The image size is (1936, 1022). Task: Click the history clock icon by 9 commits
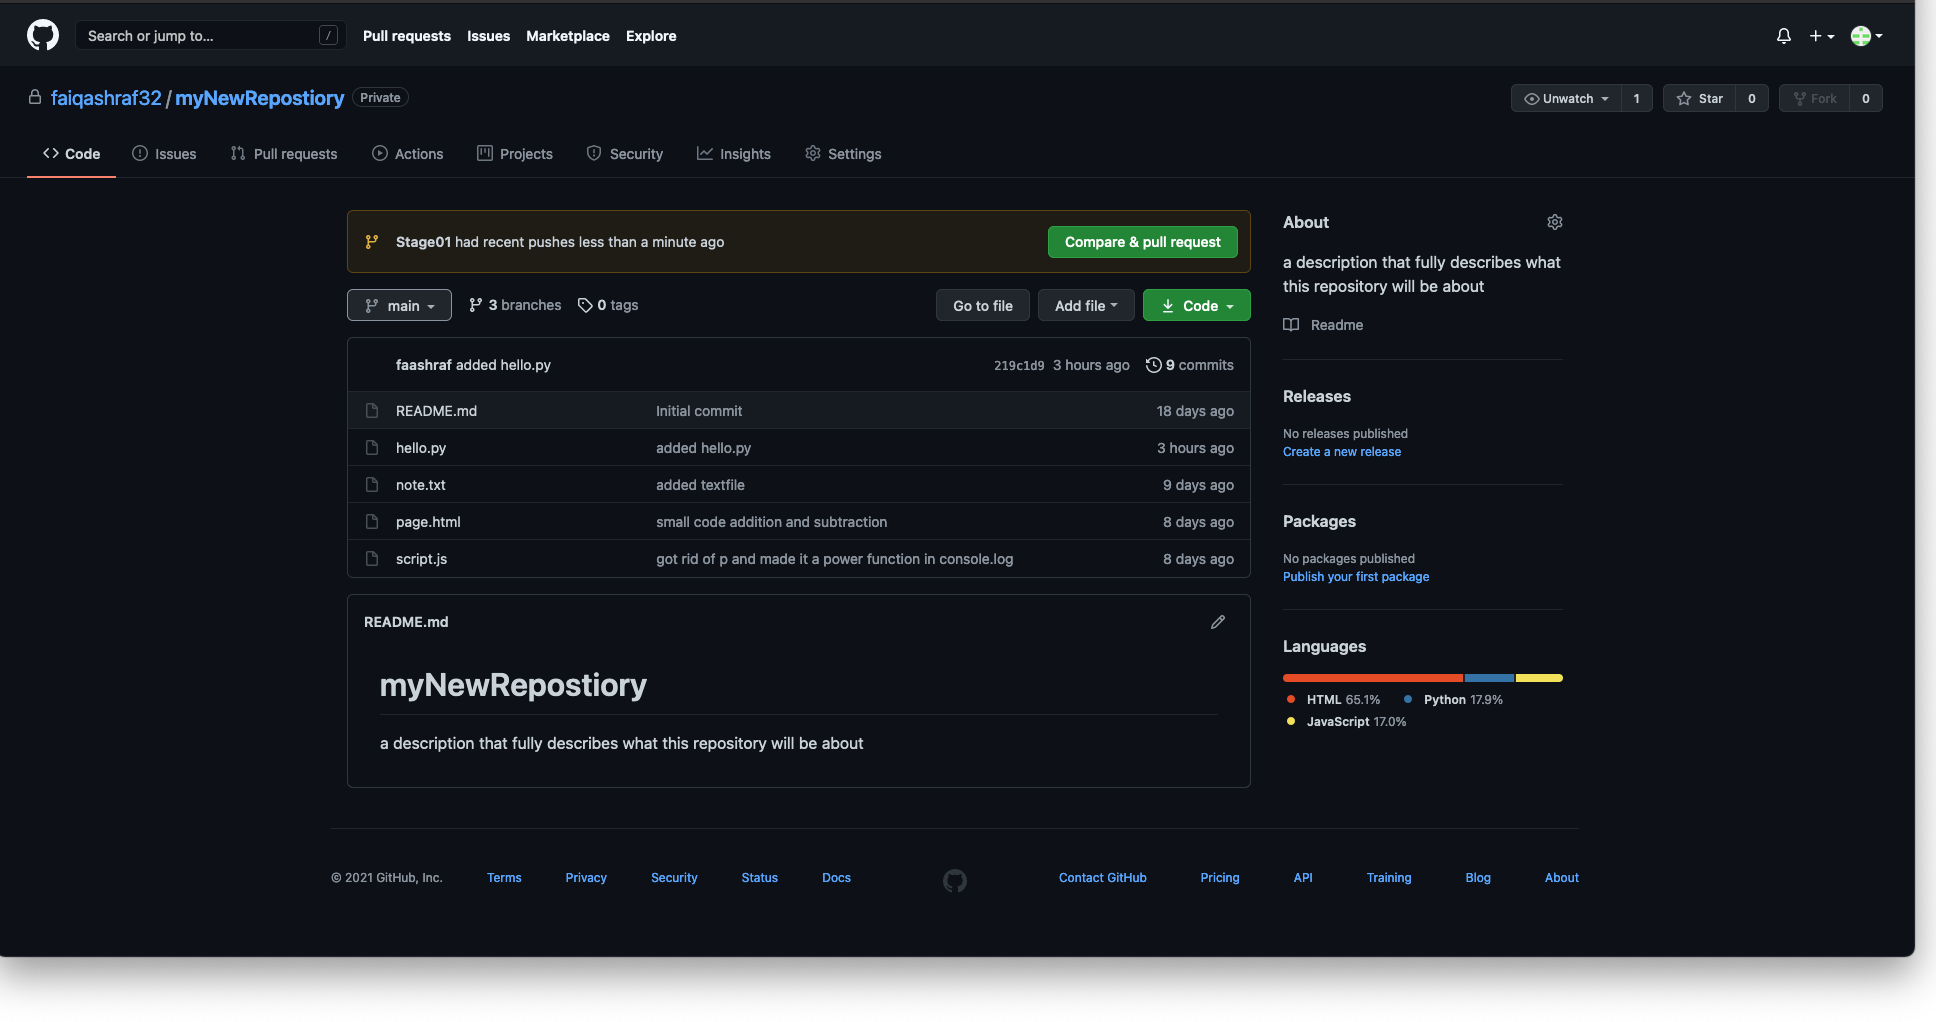click(x=1154, y=365)
